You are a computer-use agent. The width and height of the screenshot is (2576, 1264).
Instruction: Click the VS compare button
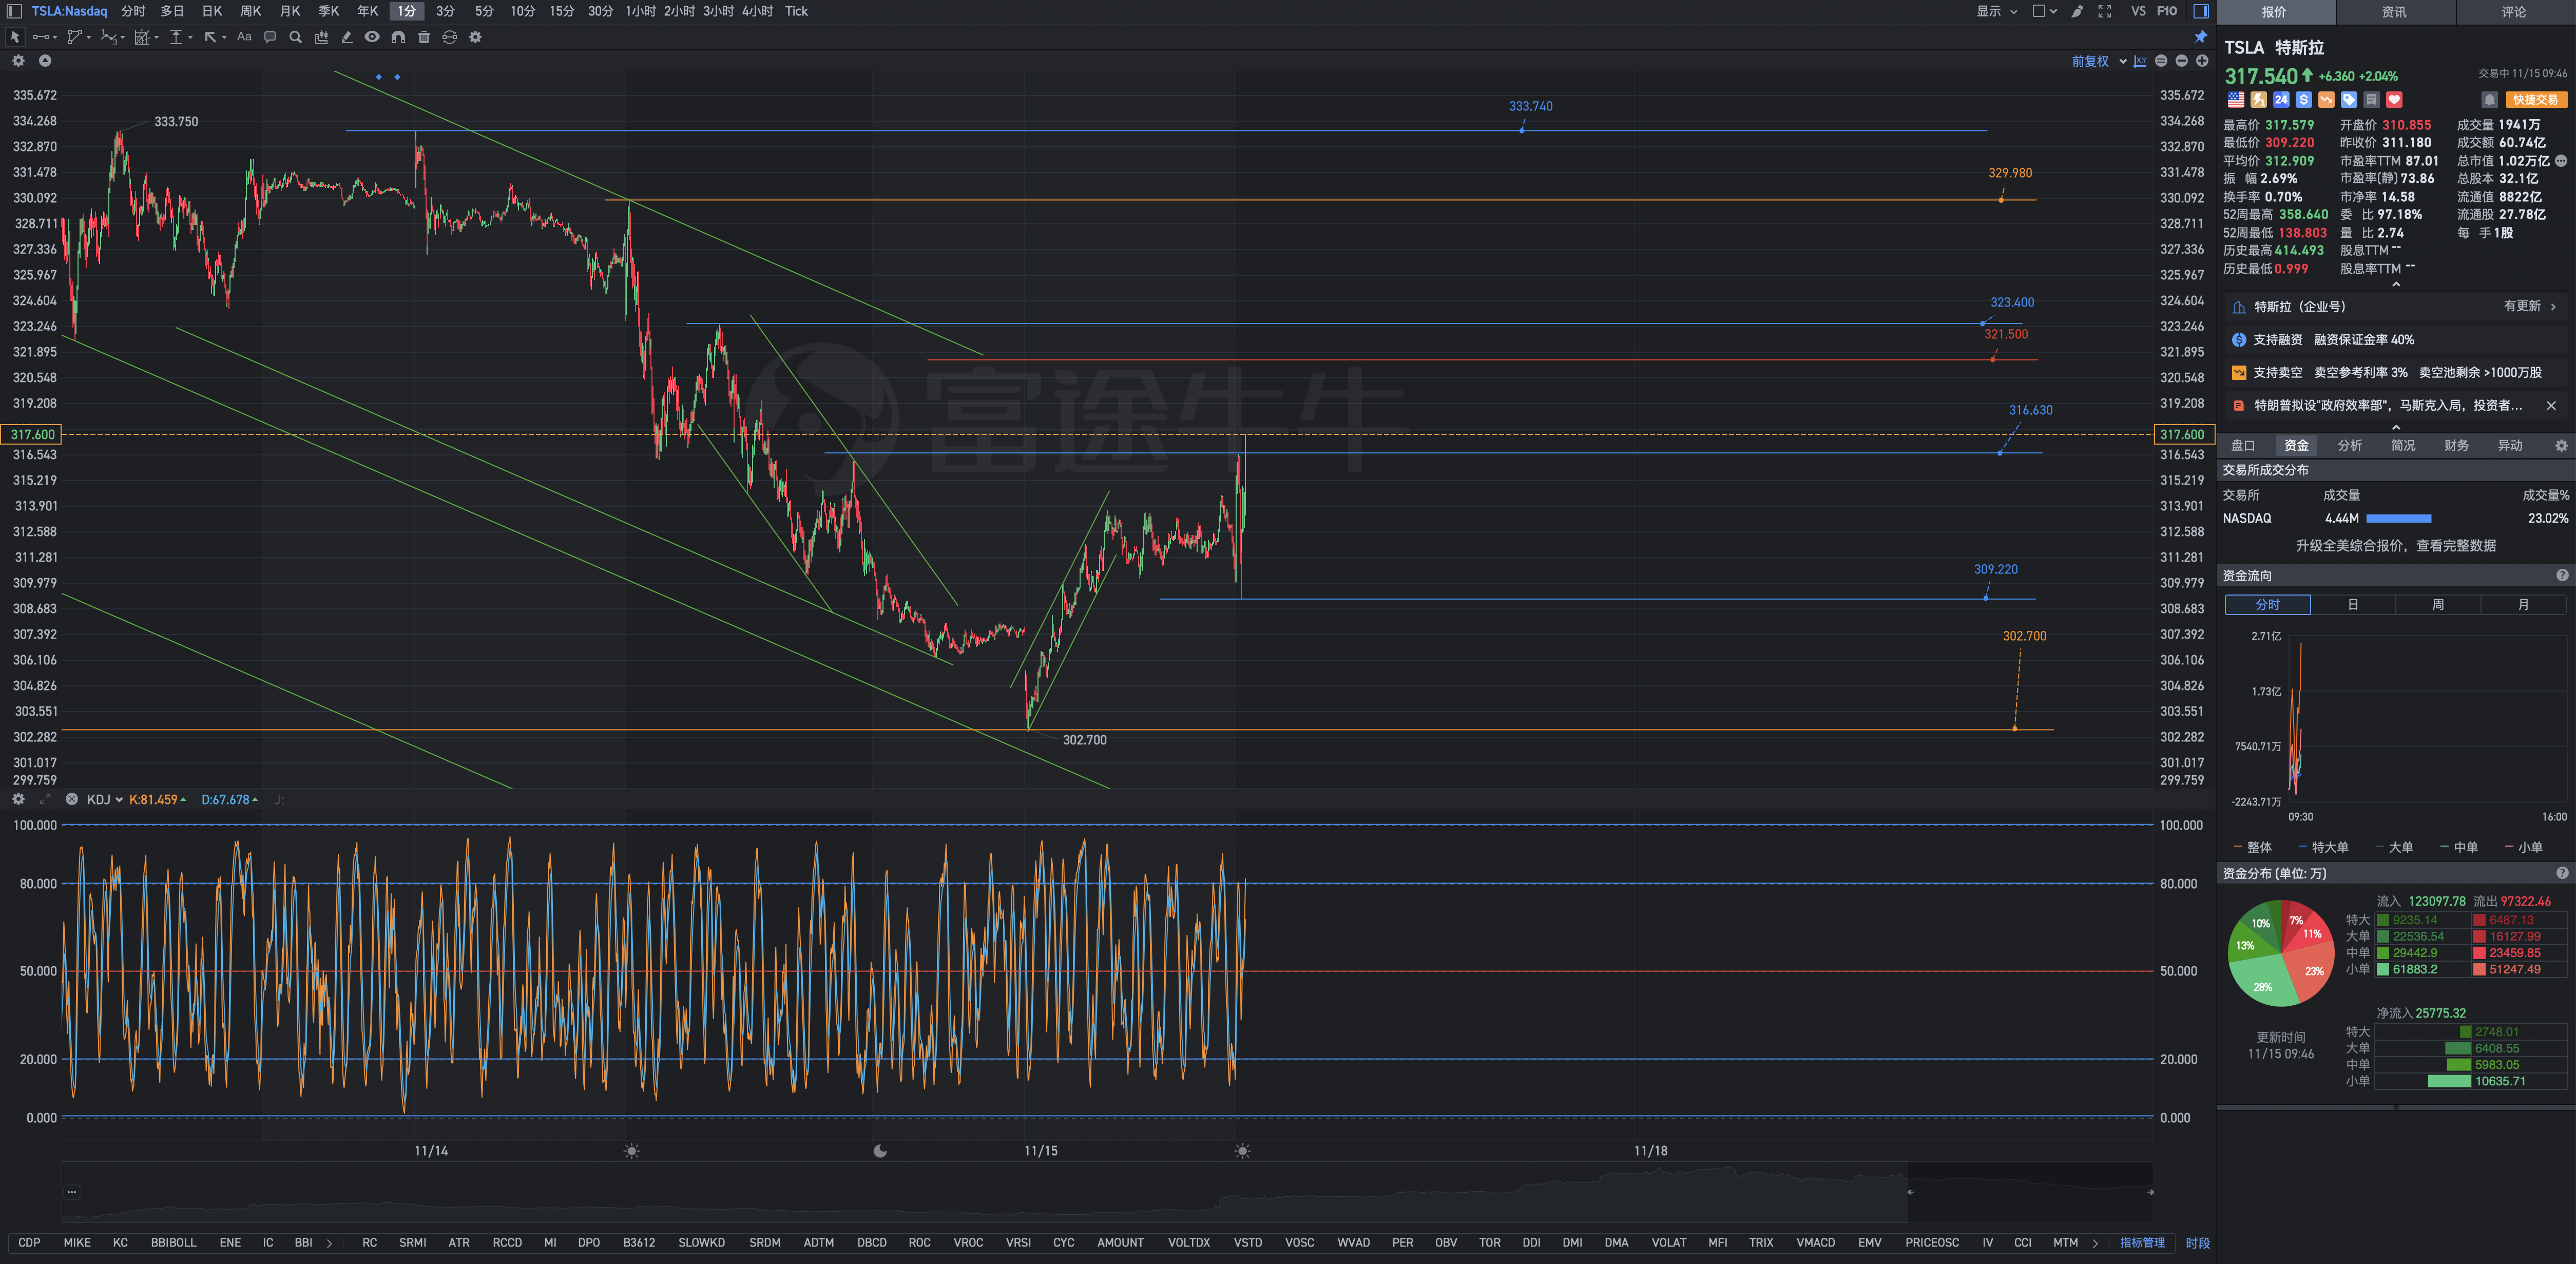point(2138,11)
